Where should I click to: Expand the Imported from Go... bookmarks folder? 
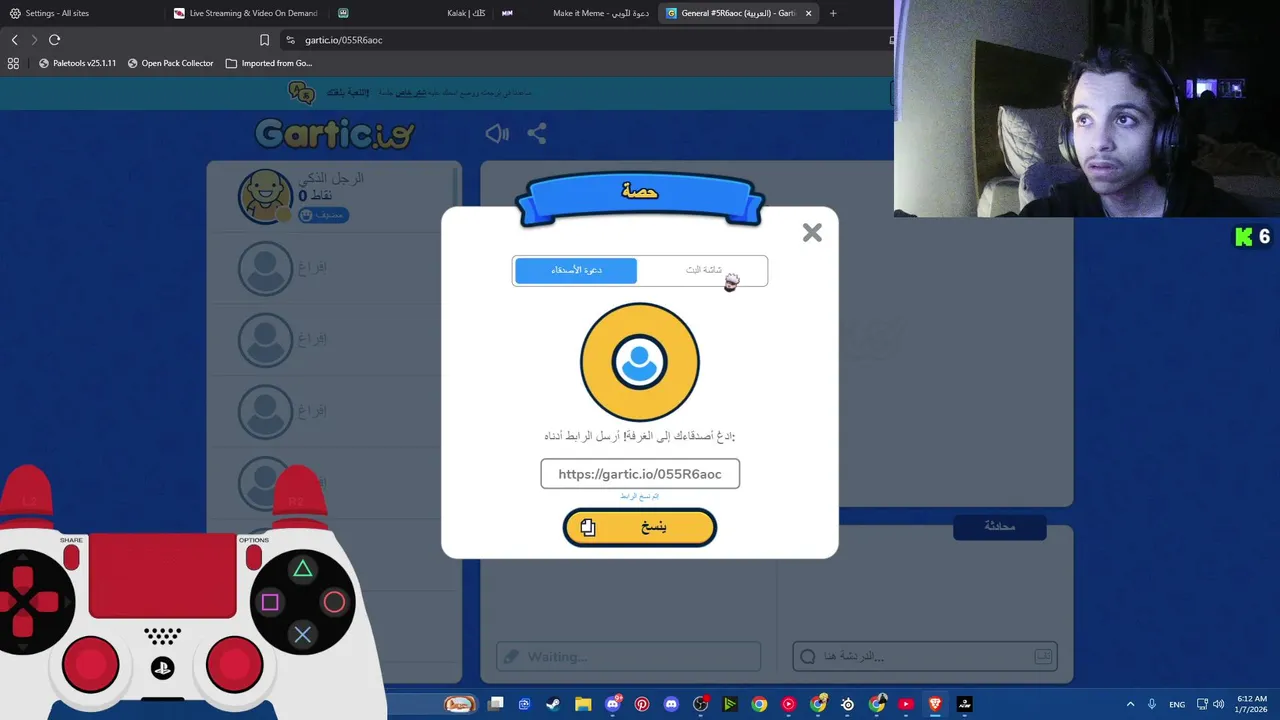pos(269,63)
